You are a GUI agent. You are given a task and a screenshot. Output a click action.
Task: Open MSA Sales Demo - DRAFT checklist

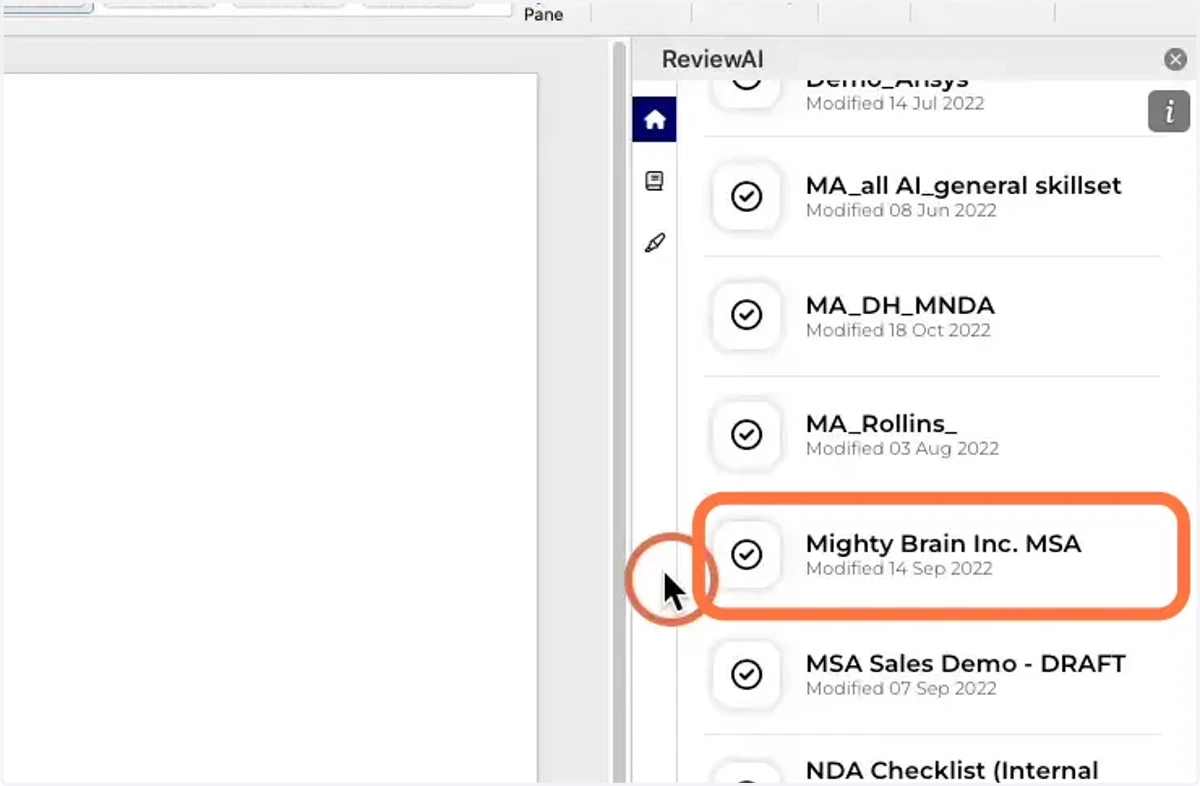pyautogui.click(x=965, y=663)
